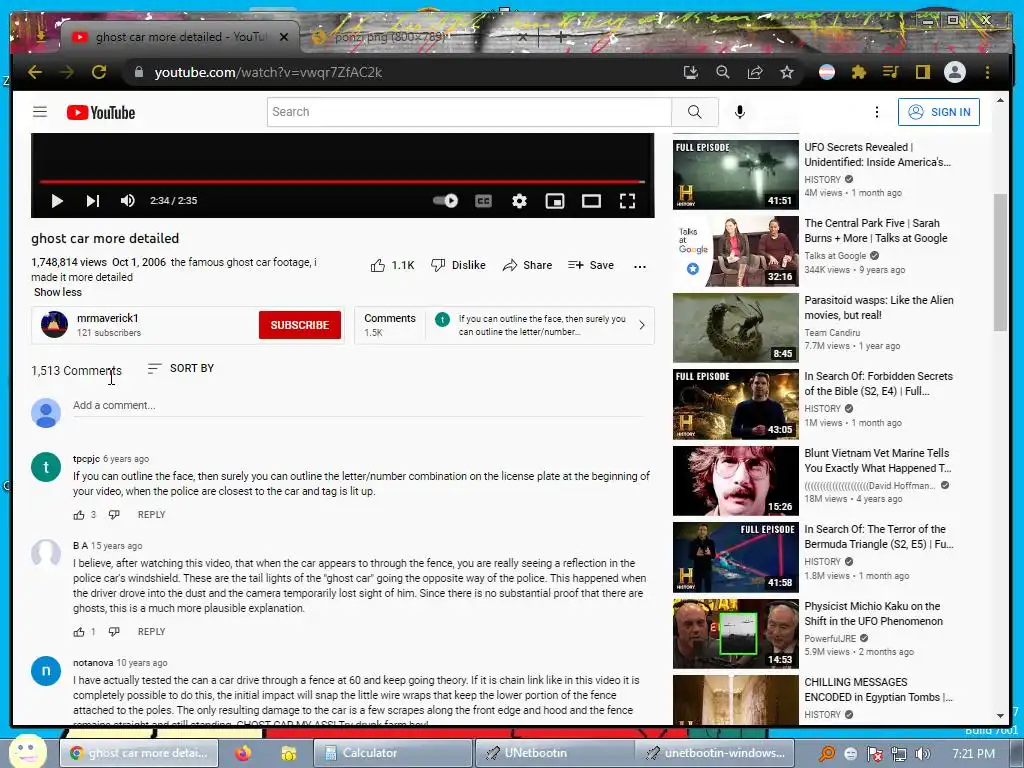Go to YouTube home via the logo
Viewport: 1024px width, 768px height.
click(x=101, y=112)
